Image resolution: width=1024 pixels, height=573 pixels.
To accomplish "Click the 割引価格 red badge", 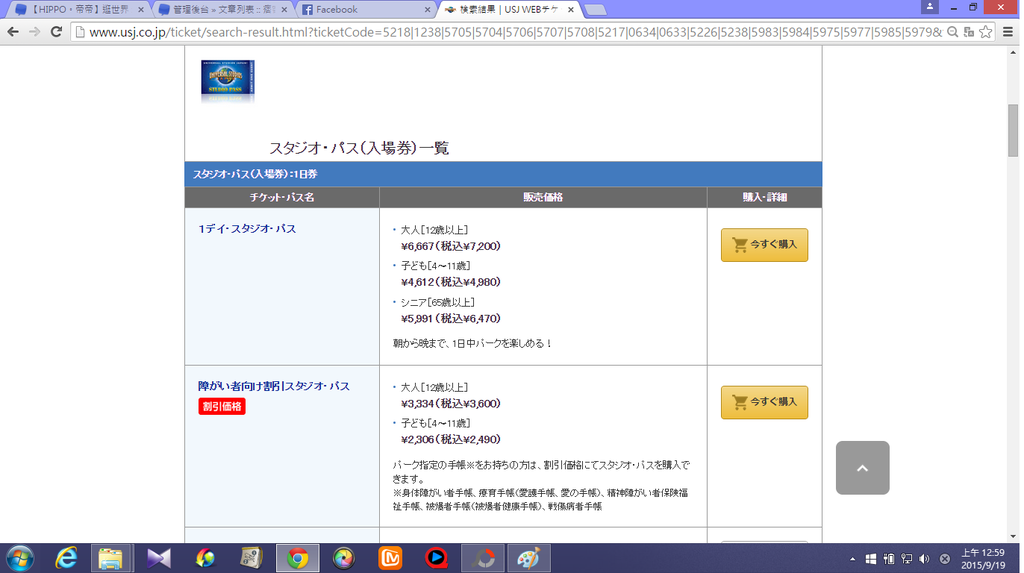I will pyautogui.click(x=222, y=406).
